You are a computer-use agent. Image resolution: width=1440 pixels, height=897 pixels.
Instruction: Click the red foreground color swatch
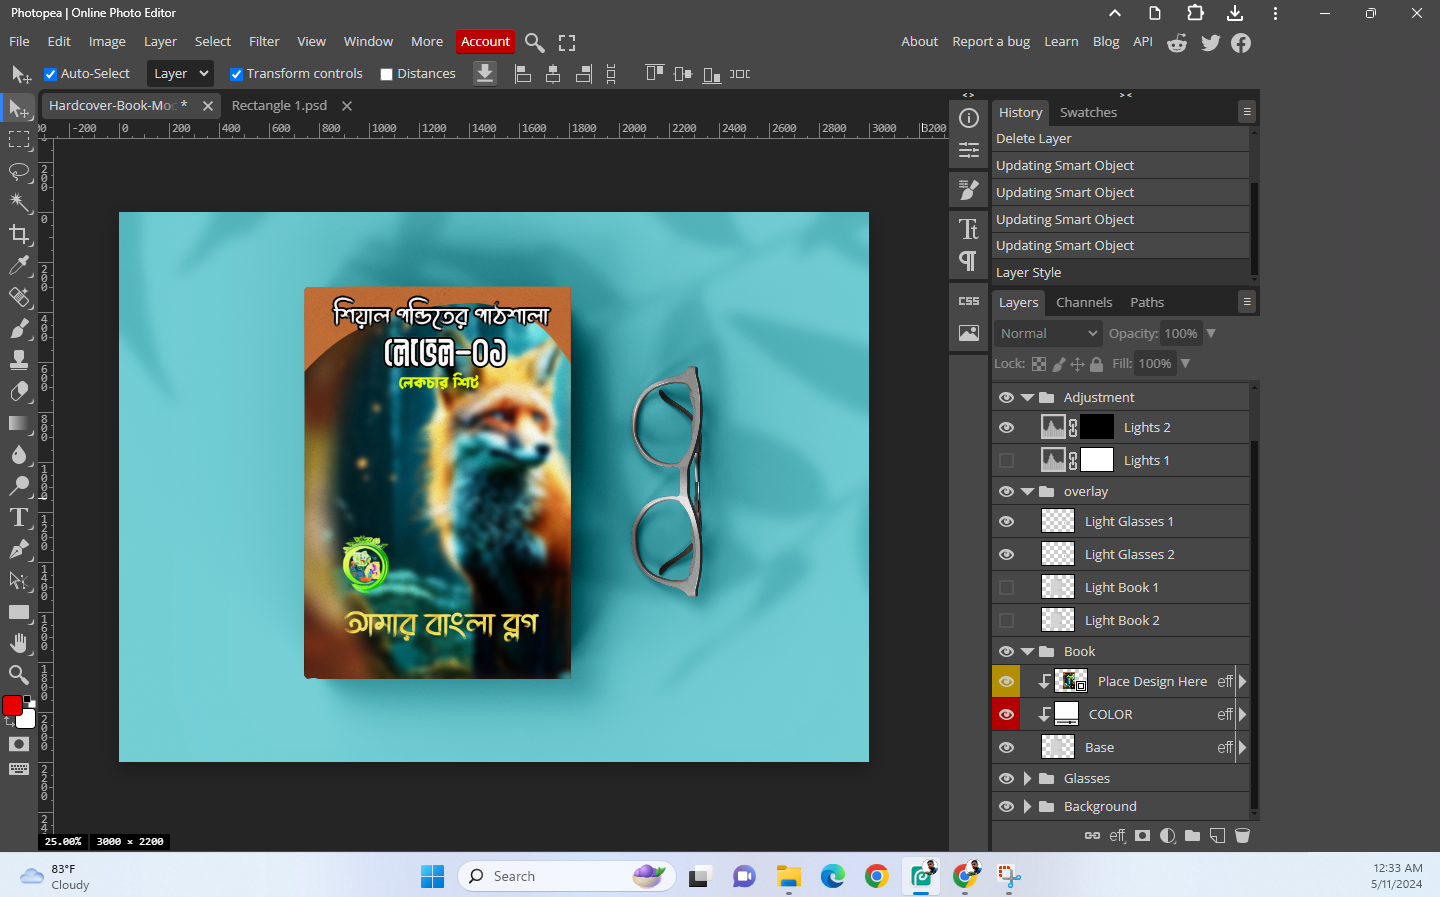click(x=12, y=706)
